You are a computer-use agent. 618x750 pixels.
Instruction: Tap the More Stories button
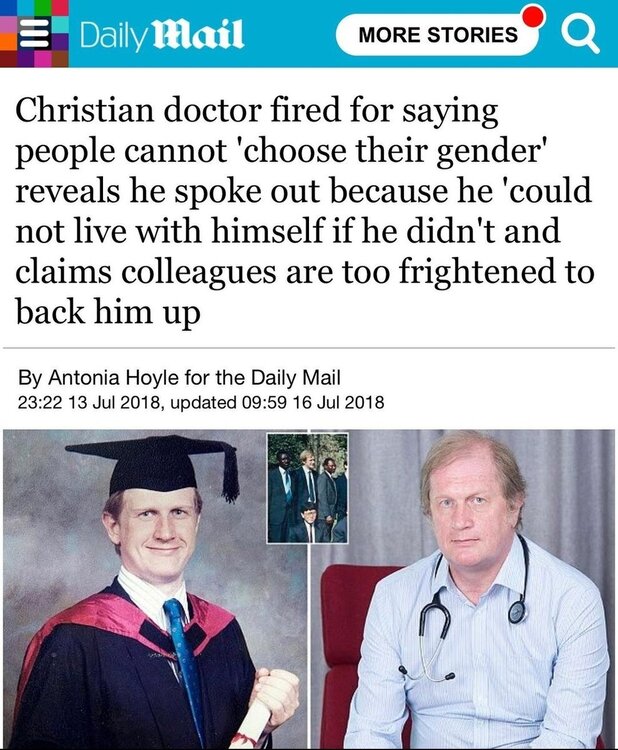tap(438, 35)
